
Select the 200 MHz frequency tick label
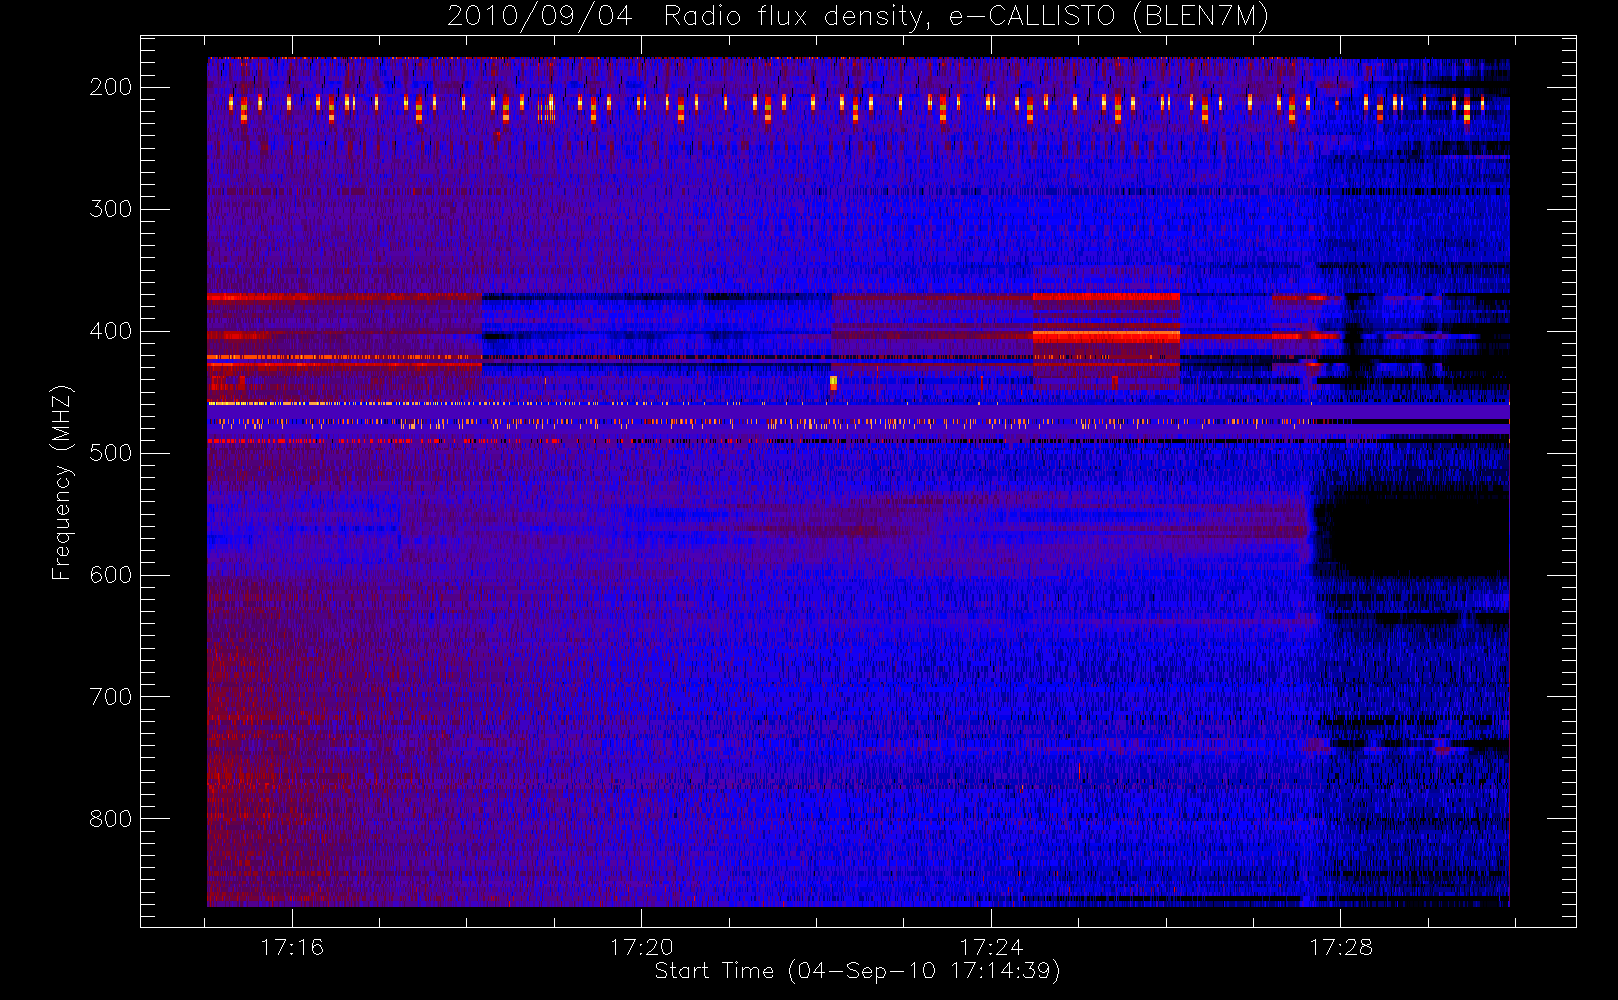(x=111, y=87)
